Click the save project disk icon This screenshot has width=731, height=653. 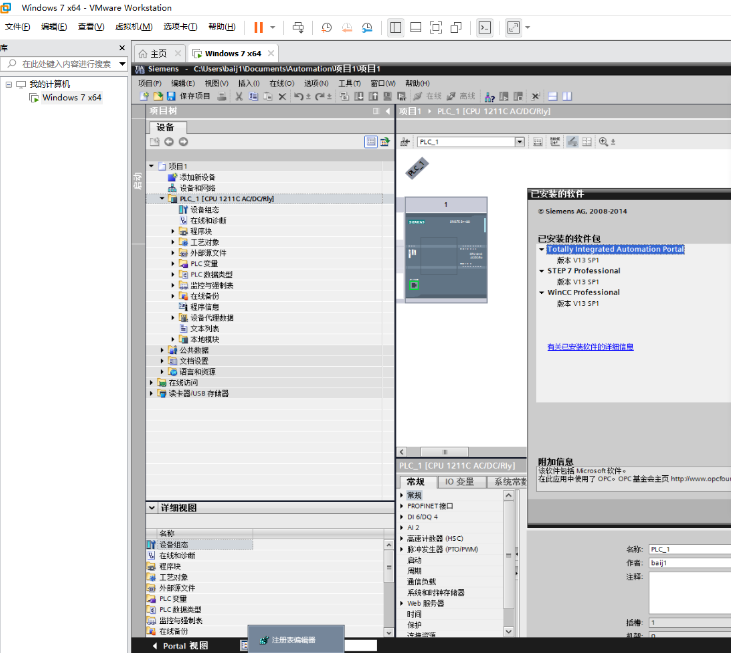171,96
